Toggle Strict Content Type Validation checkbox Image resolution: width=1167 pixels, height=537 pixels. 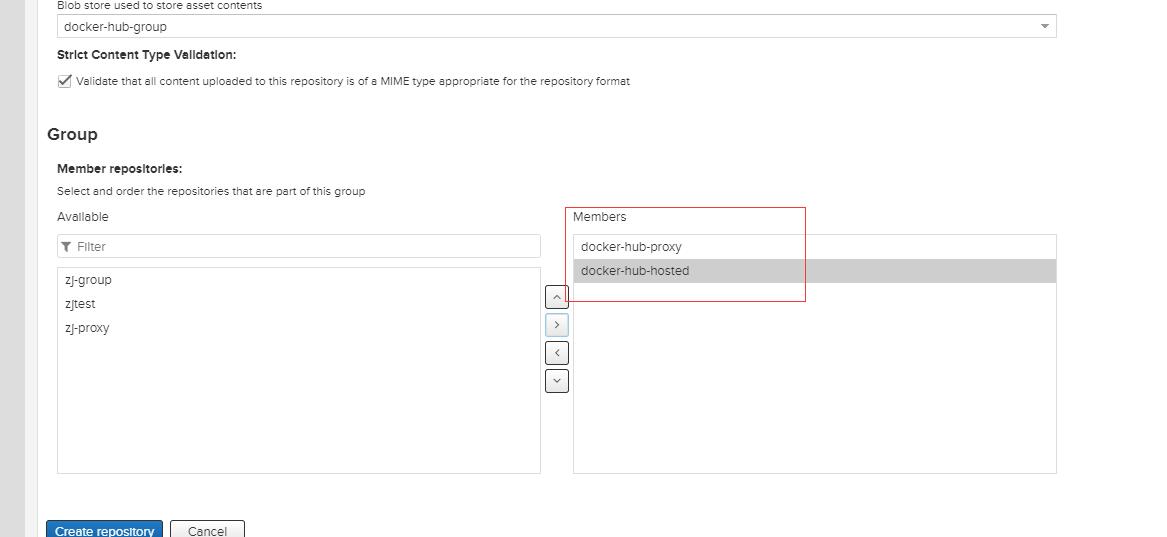(65, 81)
